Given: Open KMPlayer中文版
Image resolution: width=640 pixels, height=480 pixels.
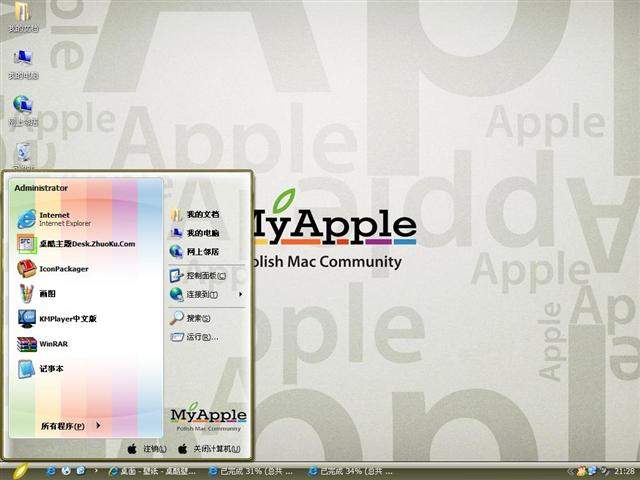Looking at the screenshot, I should [57, 318].
